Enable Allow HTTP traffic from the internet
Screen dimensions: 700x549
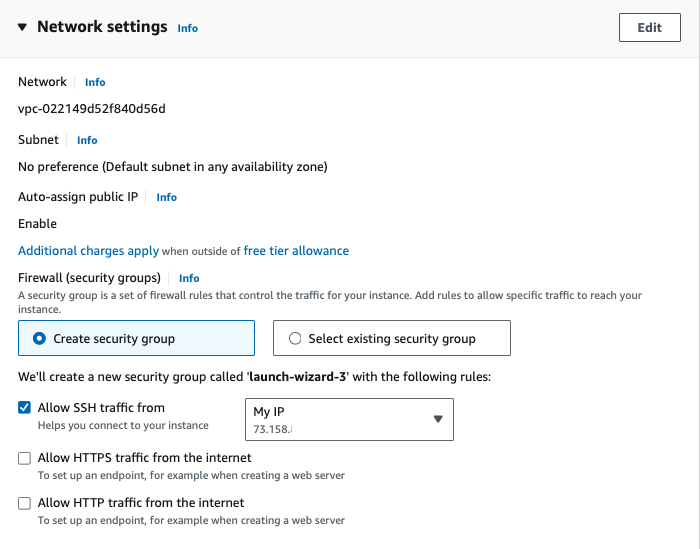coord(25,503)
